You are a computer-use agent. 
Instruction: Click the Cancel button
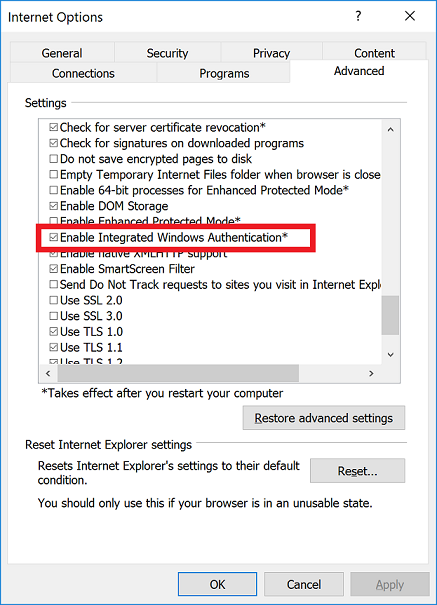tap(304, 584)
